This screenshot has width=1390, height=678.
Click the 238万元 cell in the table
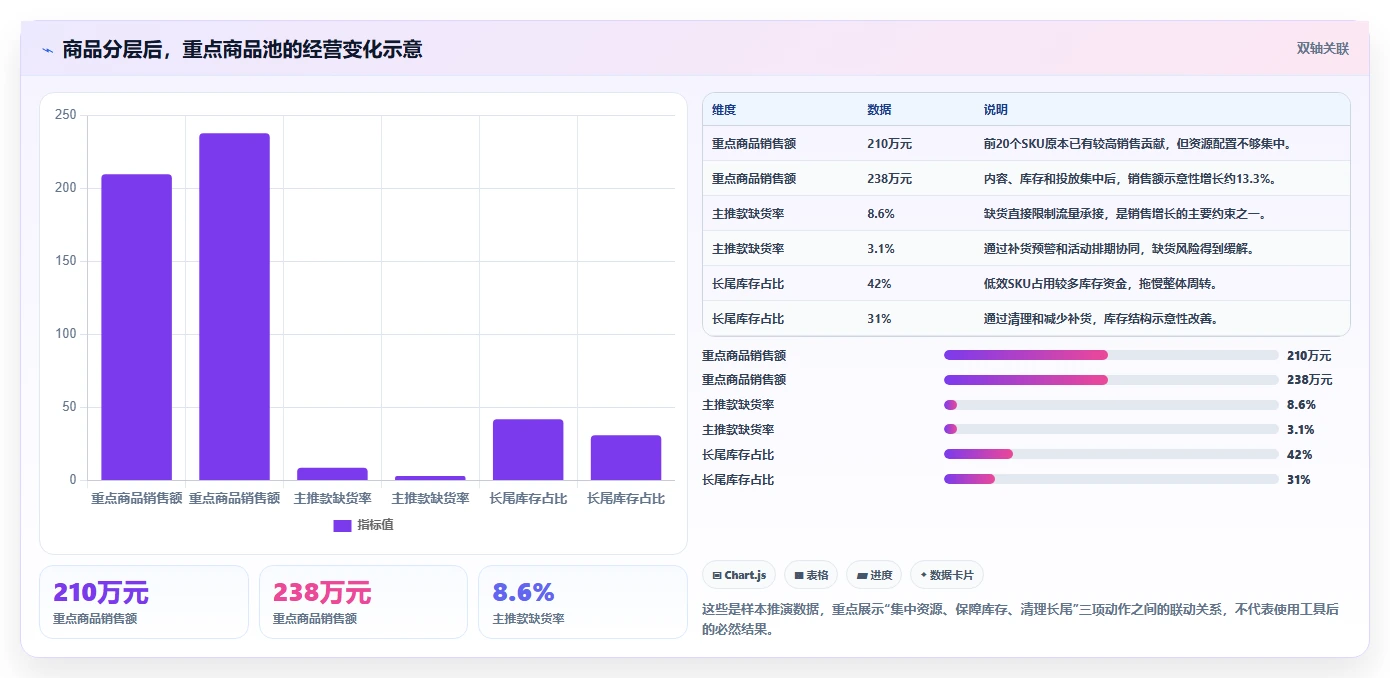889,179
